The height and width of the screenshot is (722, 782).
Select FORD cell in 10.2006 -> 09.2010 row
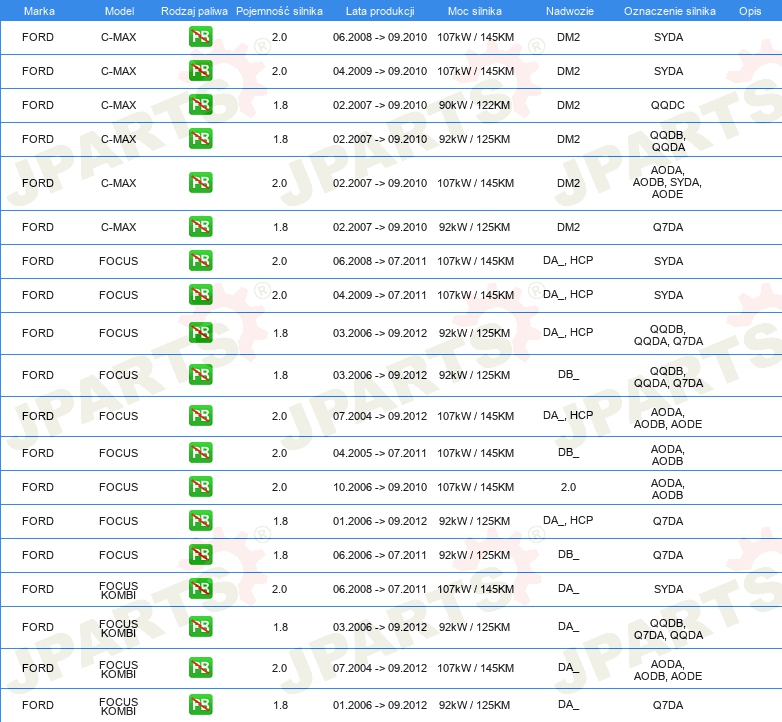38,487
